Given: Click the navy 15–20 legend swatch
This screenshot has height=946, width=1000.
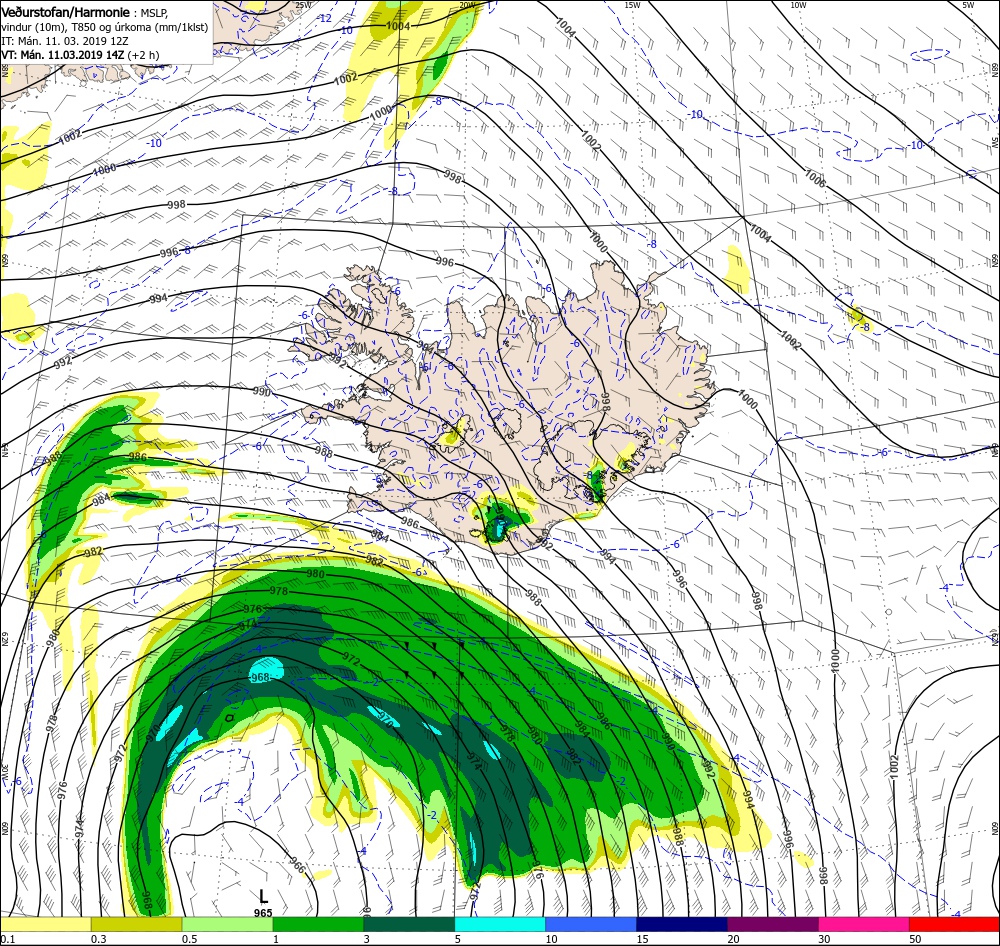Looking at the screenshot, I should click(682, 924).
